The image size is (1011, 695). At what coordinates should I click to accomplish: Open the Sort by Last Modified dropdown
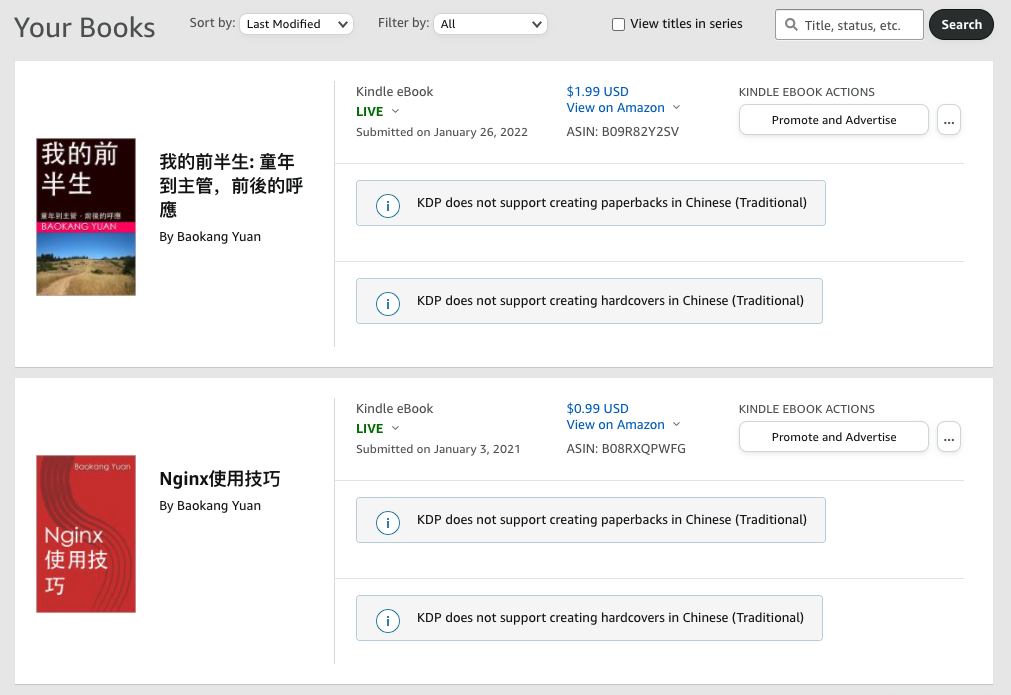pyautogui.click(x=296, y=24)
